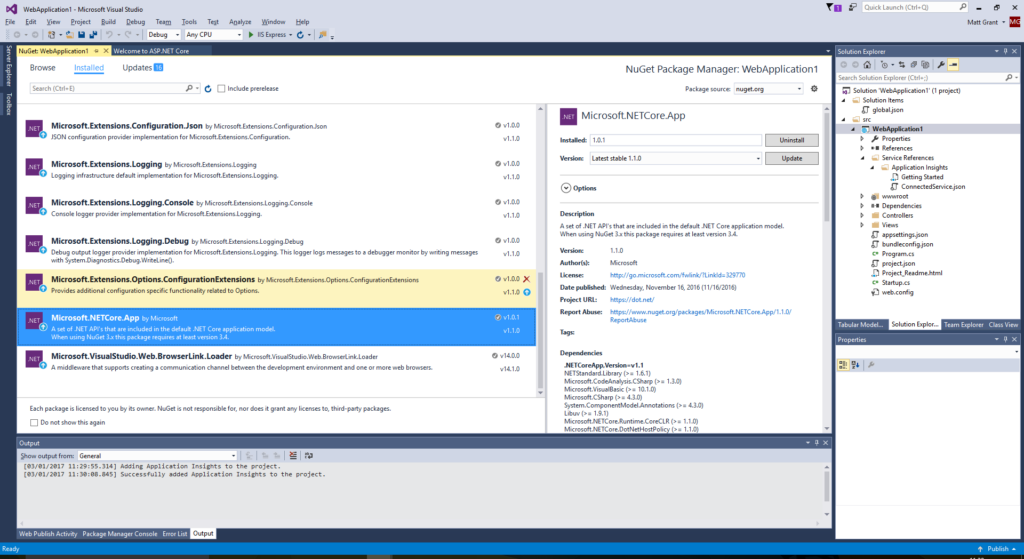
Task: Pin the NuGet: WebApplication1 tab
Action: click(x=96, y=51)
